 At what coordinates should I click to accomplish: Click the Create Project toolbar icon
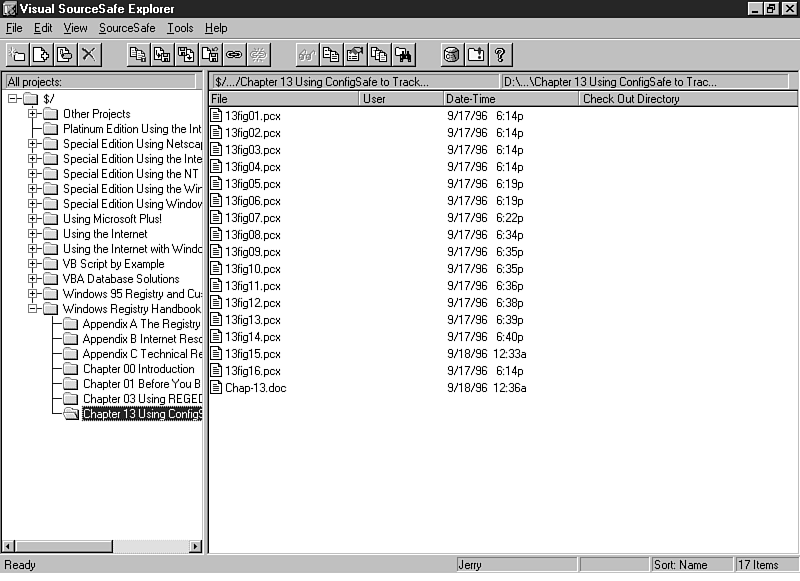[x=17, y=55]
